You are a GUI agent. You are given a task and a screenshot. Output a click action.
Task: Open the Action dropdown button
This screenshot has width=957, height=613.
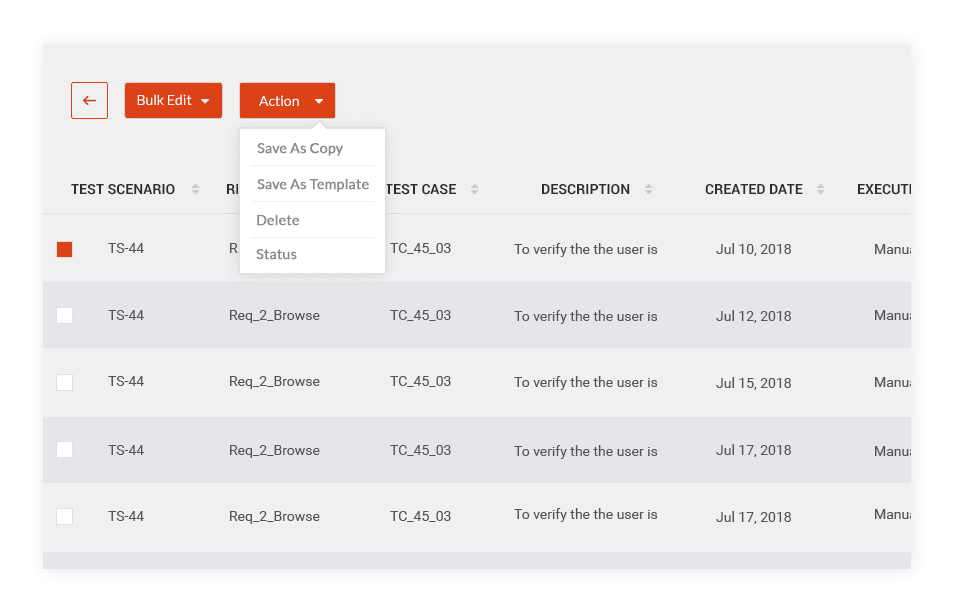(x=287, y=100)
